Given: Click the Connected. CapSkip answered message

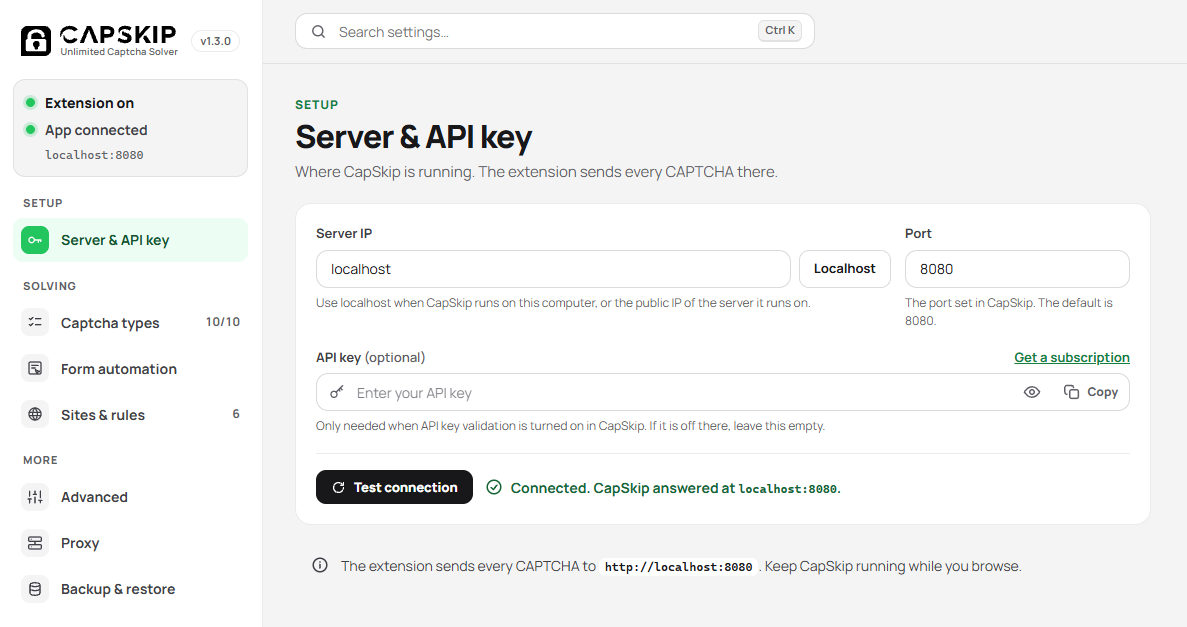Looking at the screenshot, I should click(675, 488).
